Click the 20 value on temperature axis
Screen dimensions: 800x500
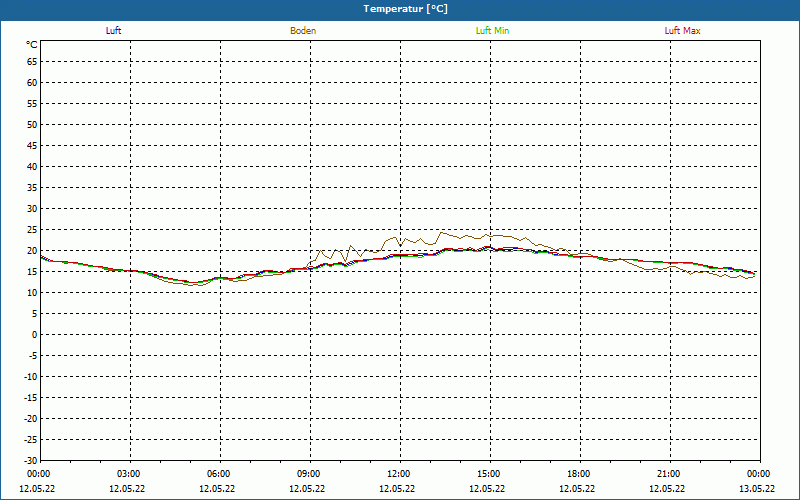pyautogui.click(x=32, y=251)
